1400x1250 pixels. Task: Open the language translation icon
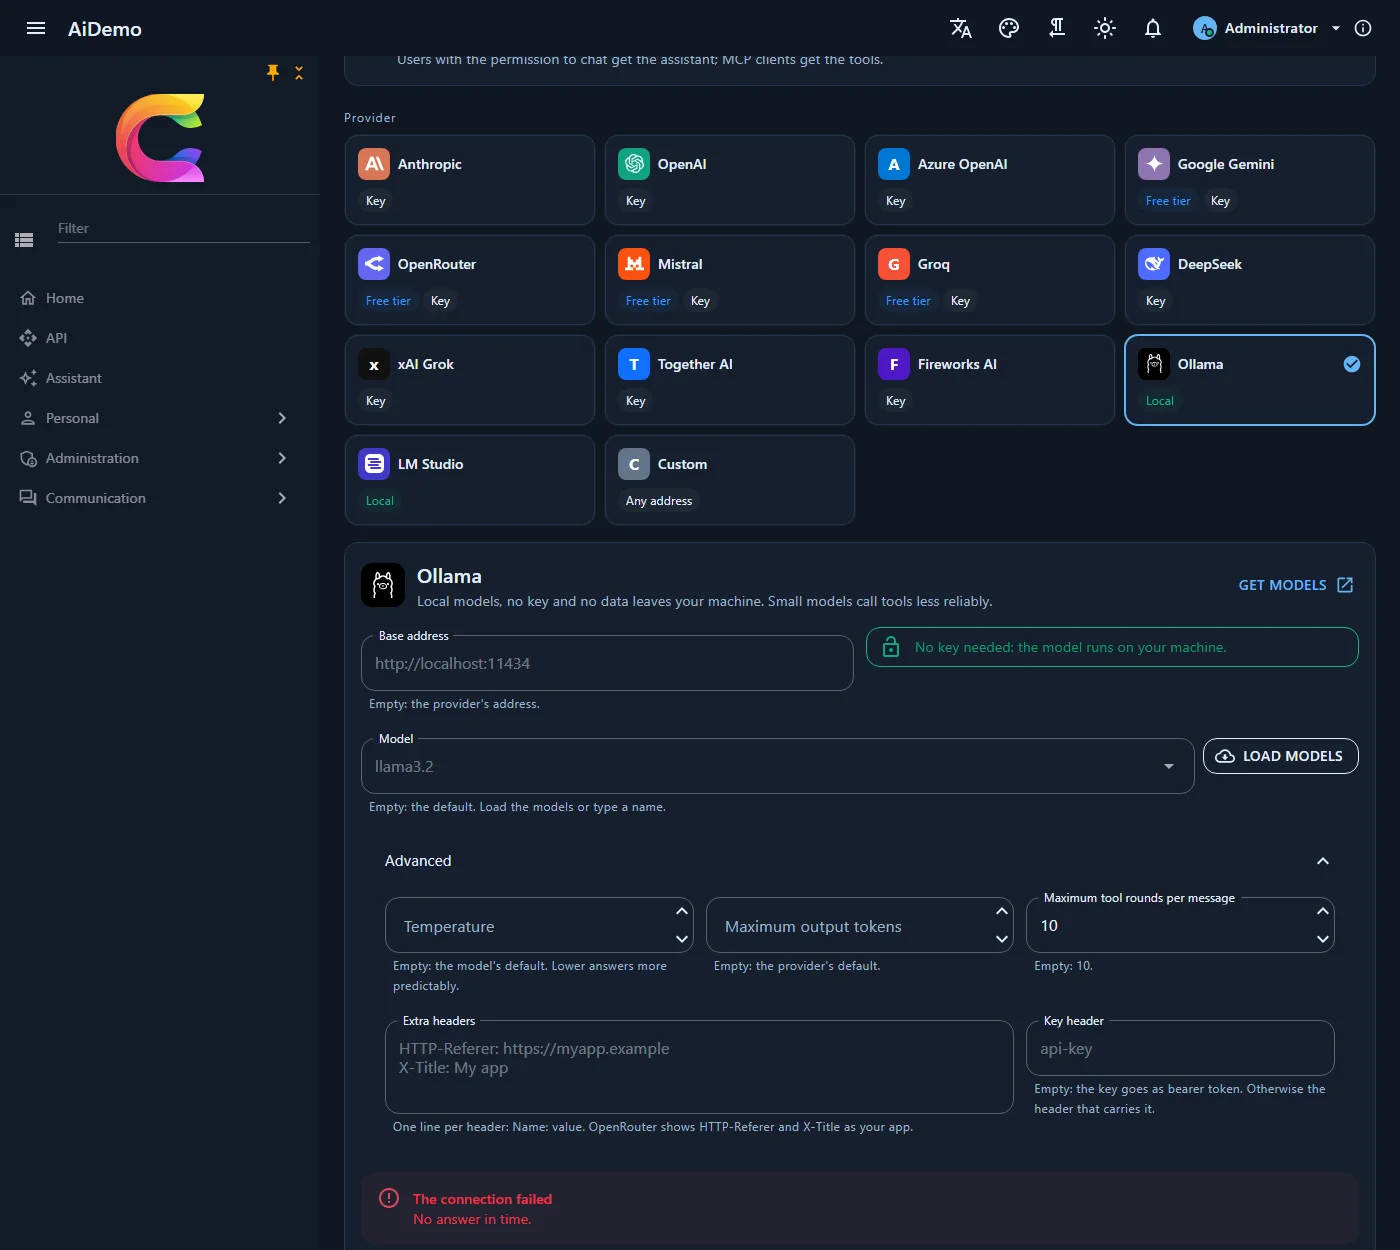coord(961,28)
